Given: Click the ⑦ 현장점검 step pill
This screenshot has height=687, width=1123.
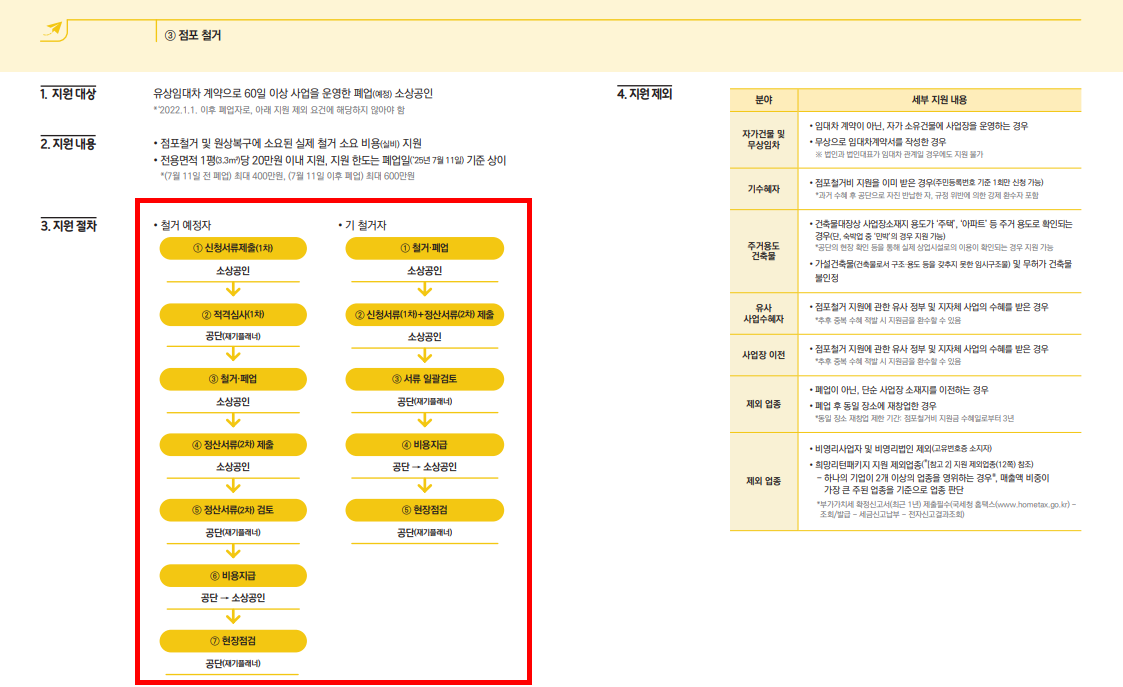Looking at the screenshot, I should pyautogui.click(x=233, y=641).
